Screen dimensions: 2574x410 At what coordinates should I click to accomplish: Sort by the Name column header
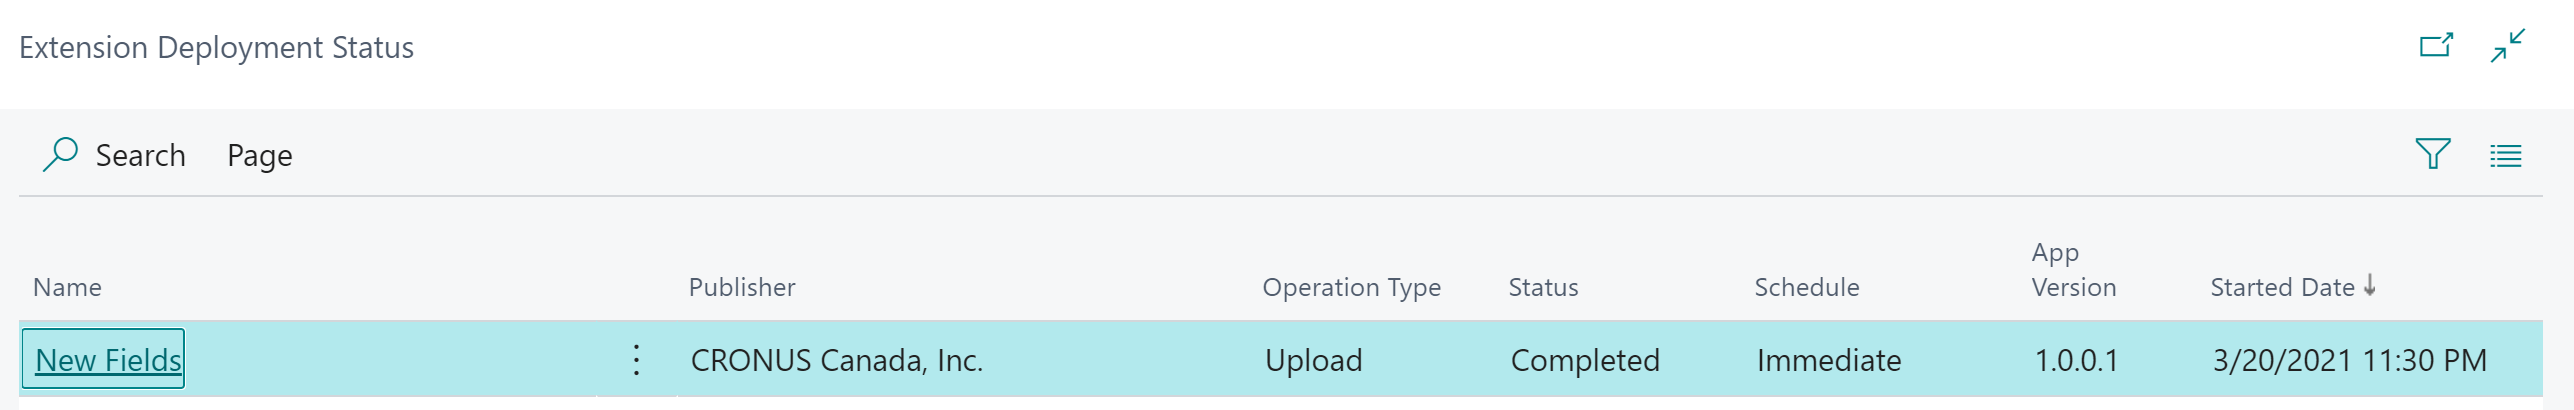pyautogui.click(x=67, y=287)
